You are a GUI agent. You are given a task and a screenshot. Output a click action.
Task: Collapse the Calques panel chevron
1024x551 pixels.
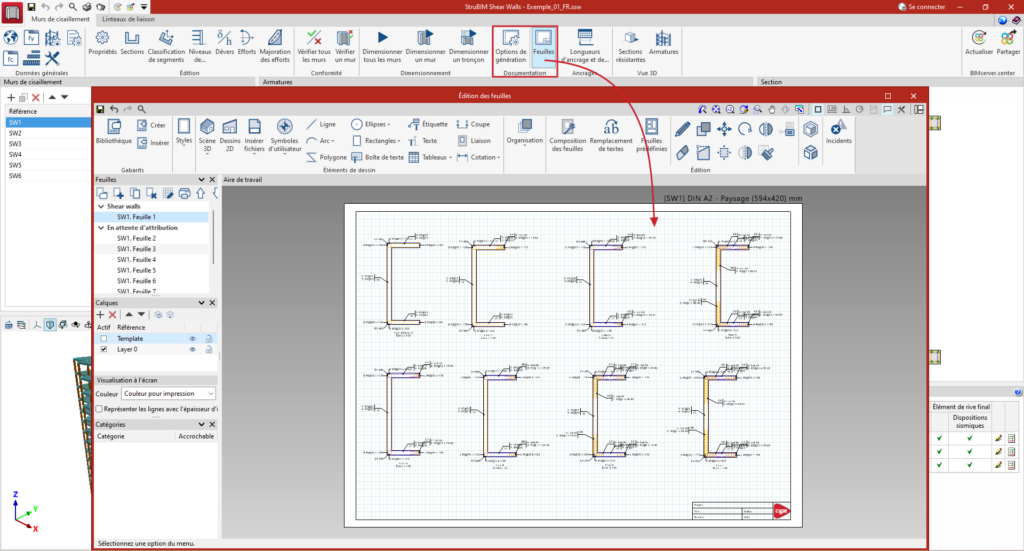(x=201, y=303)
